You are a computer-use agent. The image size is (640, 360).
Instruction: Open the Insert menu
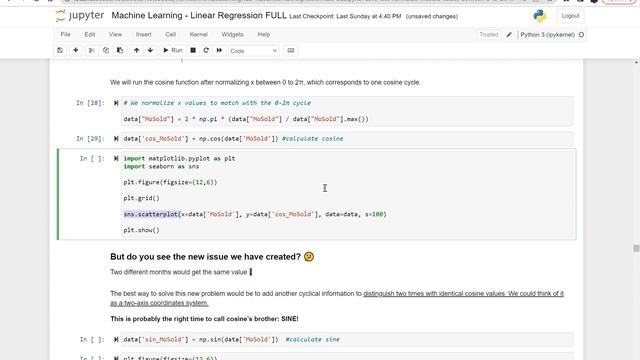point(144,35)
